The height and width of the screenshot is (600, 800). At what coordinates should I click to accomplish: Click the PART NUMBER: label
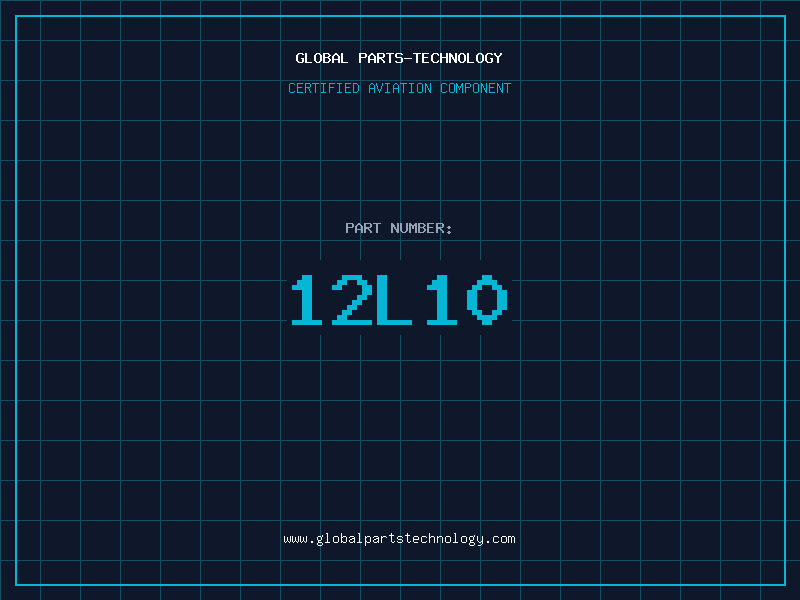[x=399, y=228]
